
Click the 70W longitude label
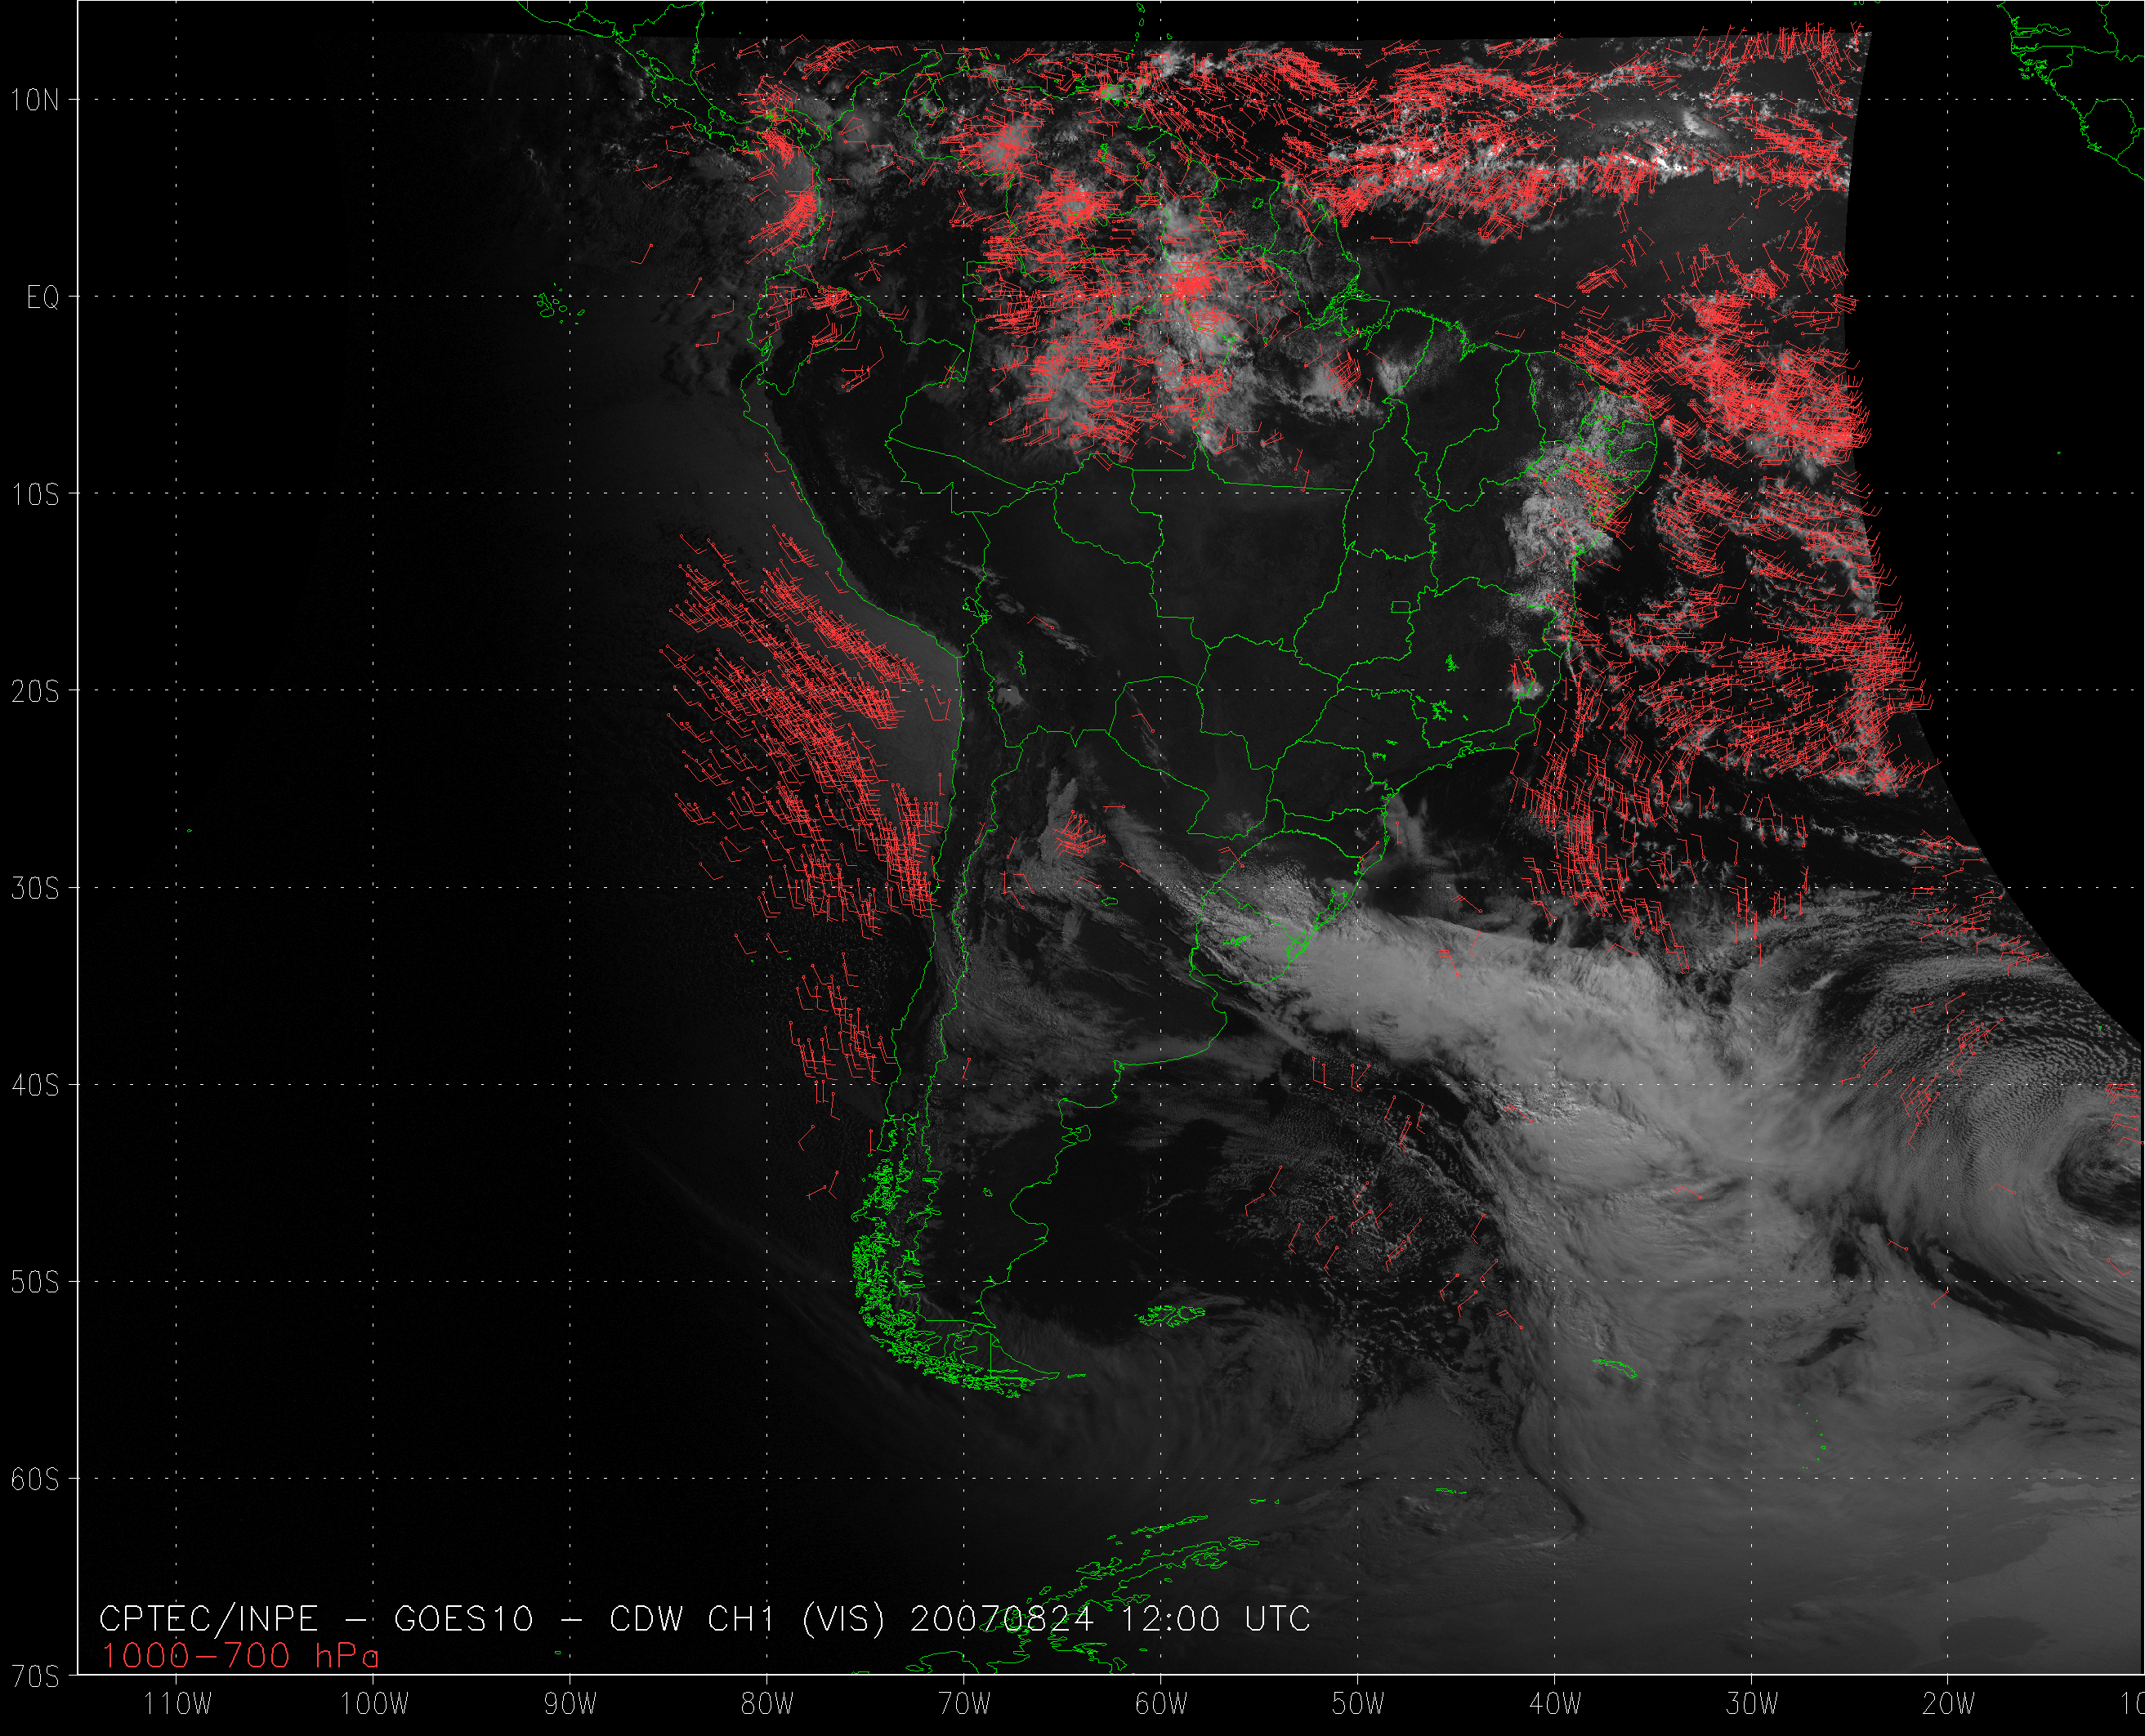964,1704
